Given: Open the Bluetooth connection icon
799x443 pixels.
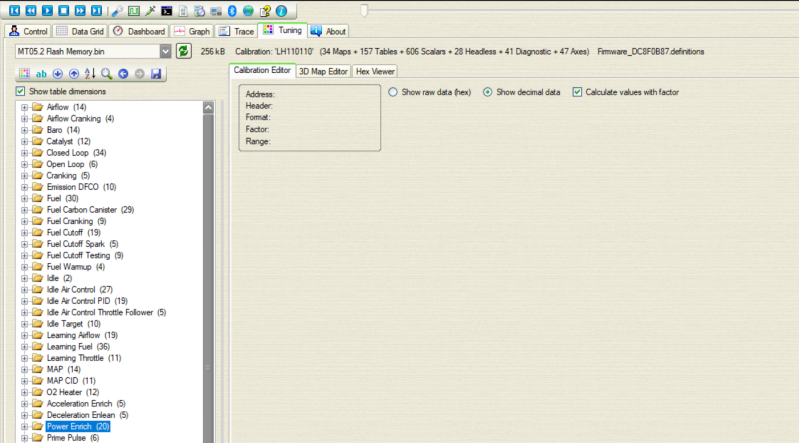Looking at the screenshot, I should (232, 10).
